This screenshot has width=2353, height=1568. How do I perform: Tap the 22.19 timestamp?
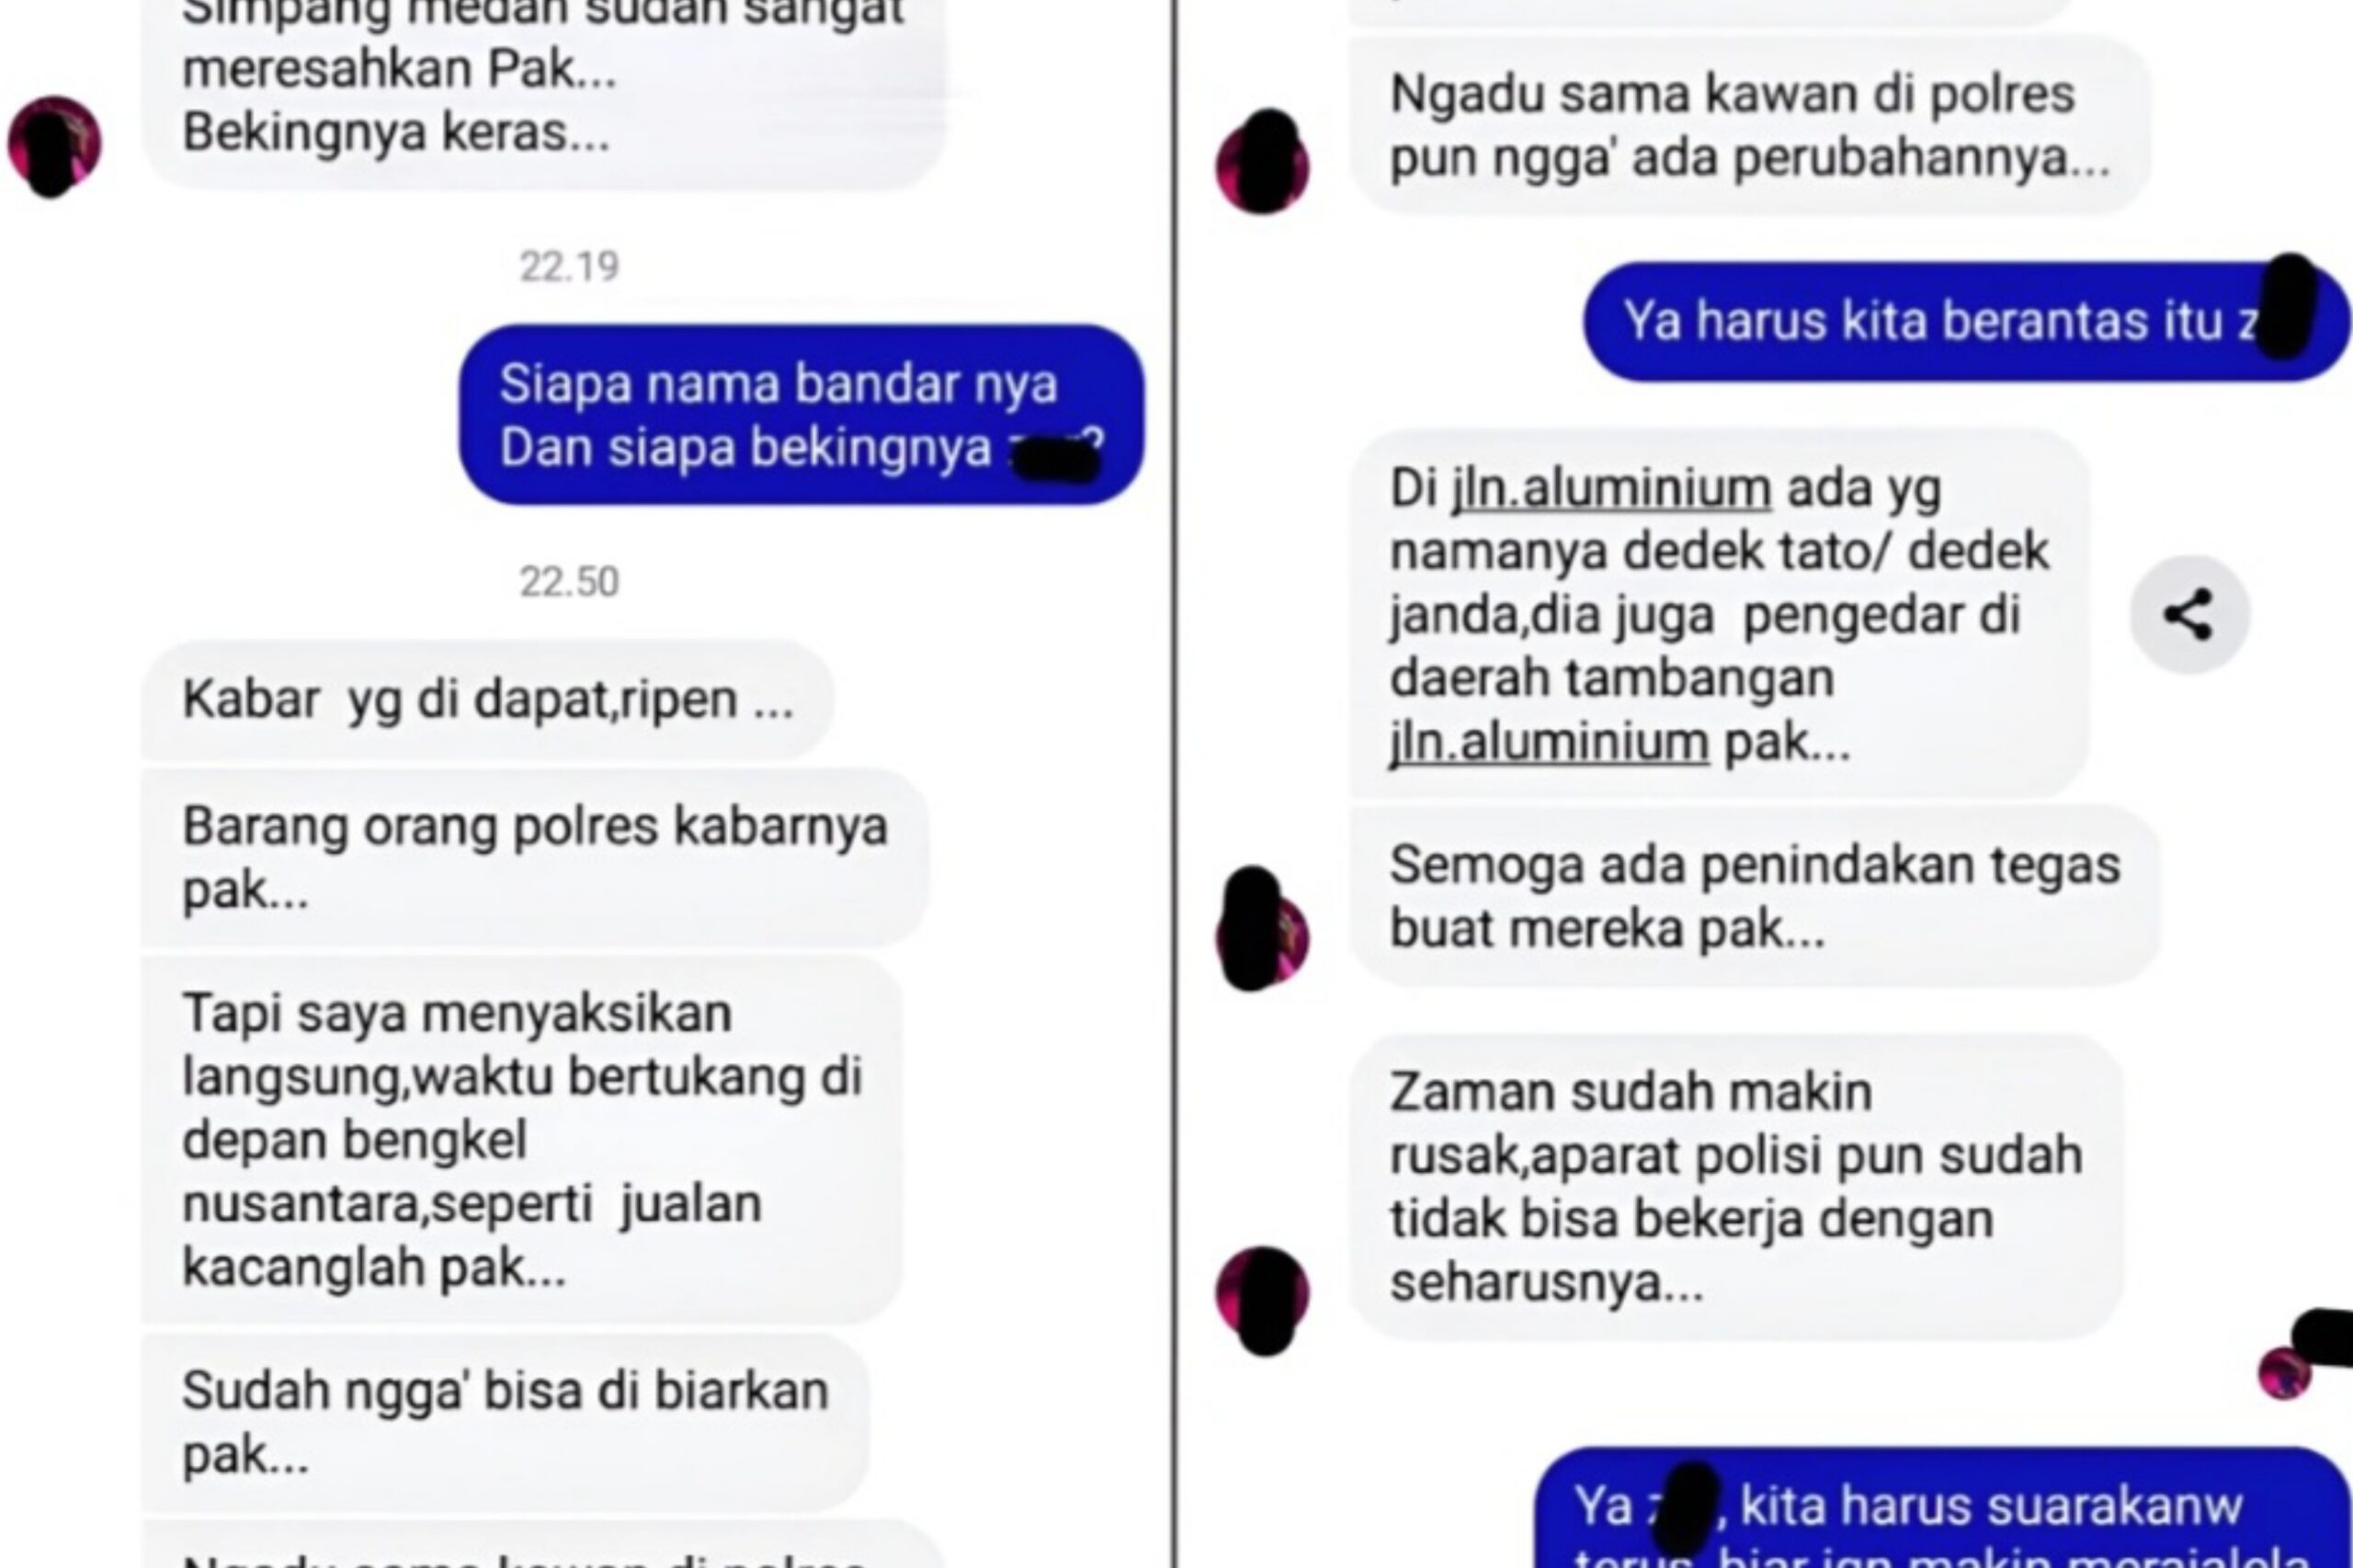point(569,266)
